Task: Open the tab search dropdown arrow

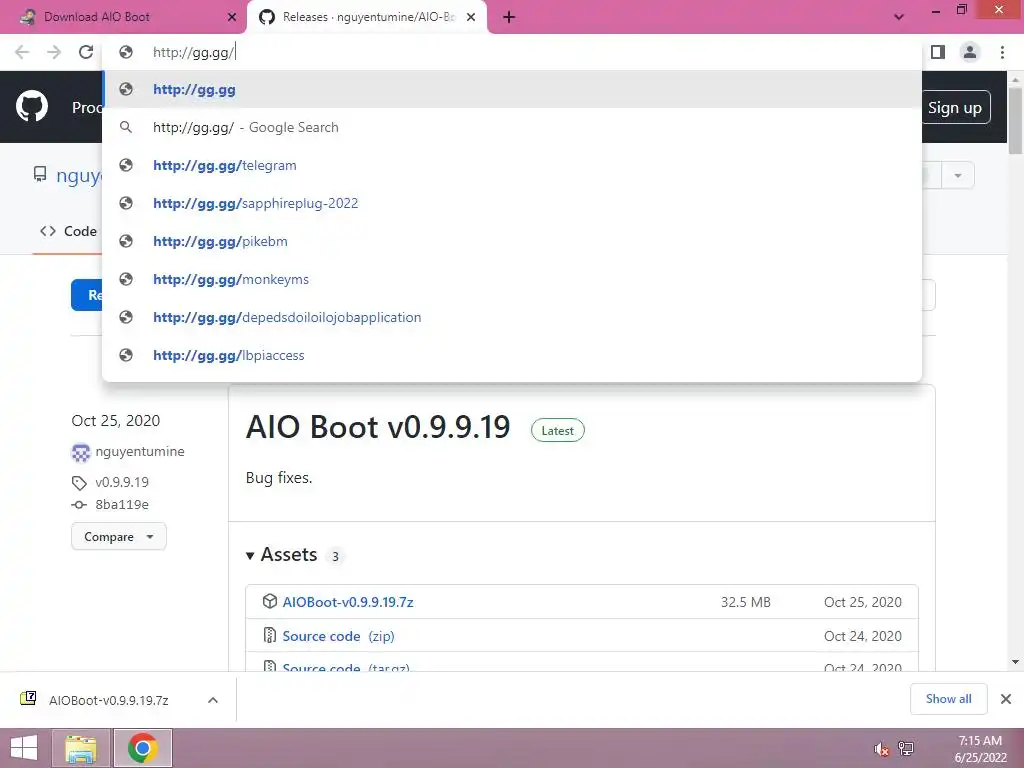Action: tap(899, 17)
